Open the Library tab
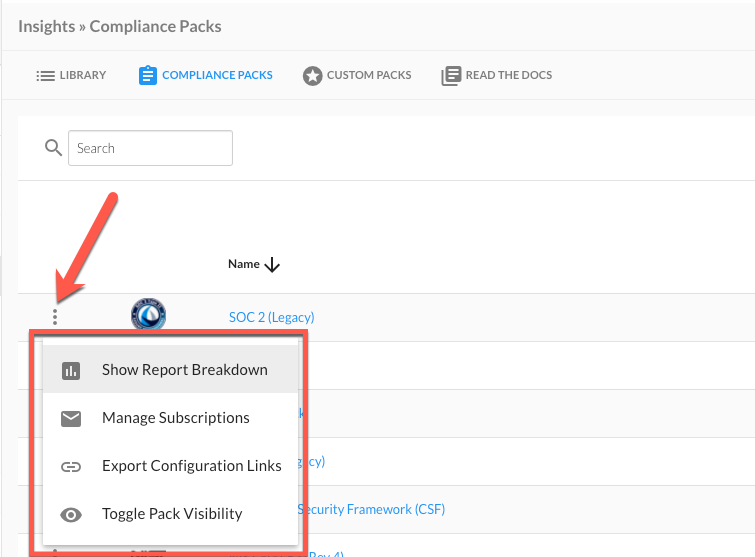This screenshot has width=755, height=557. point(71,76)
